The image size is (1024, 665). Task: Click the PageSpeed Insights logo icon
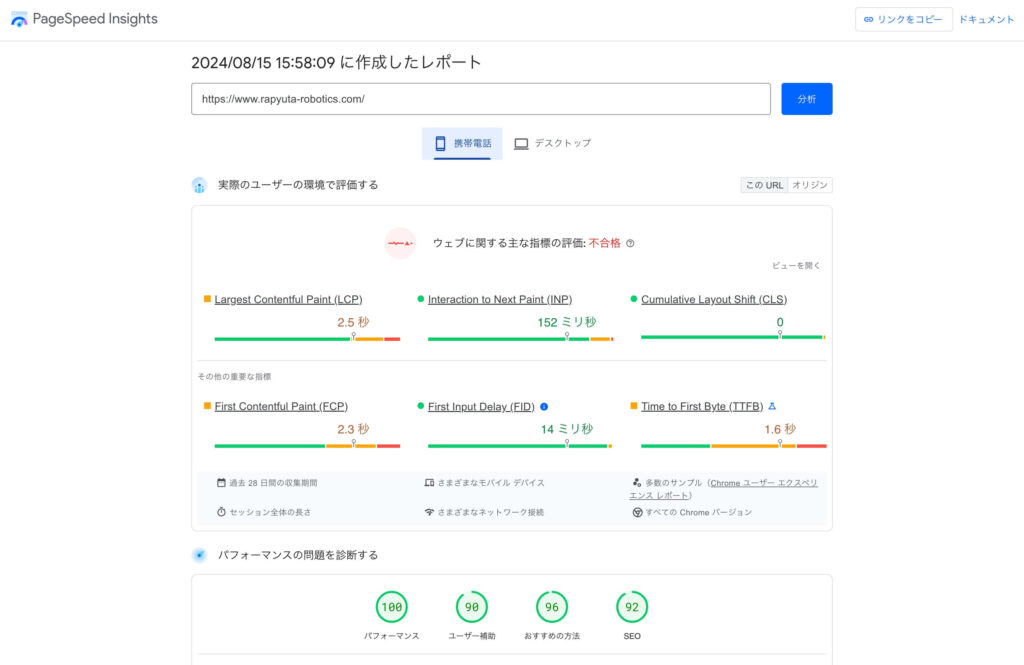click(19, 19)
